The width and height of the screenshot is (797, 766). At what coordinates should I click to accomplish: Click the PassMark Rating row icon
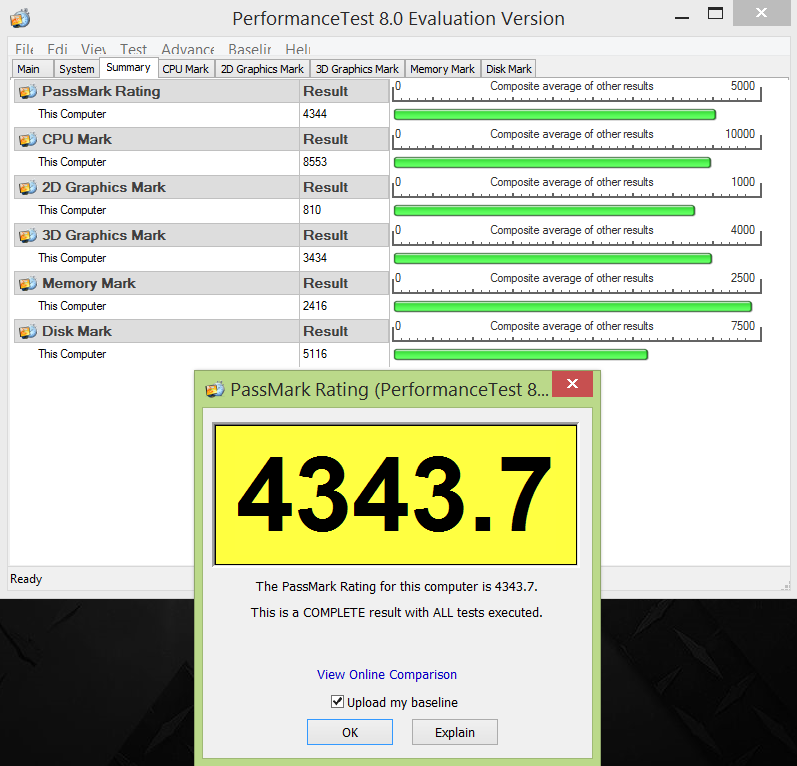pos(28,91)
